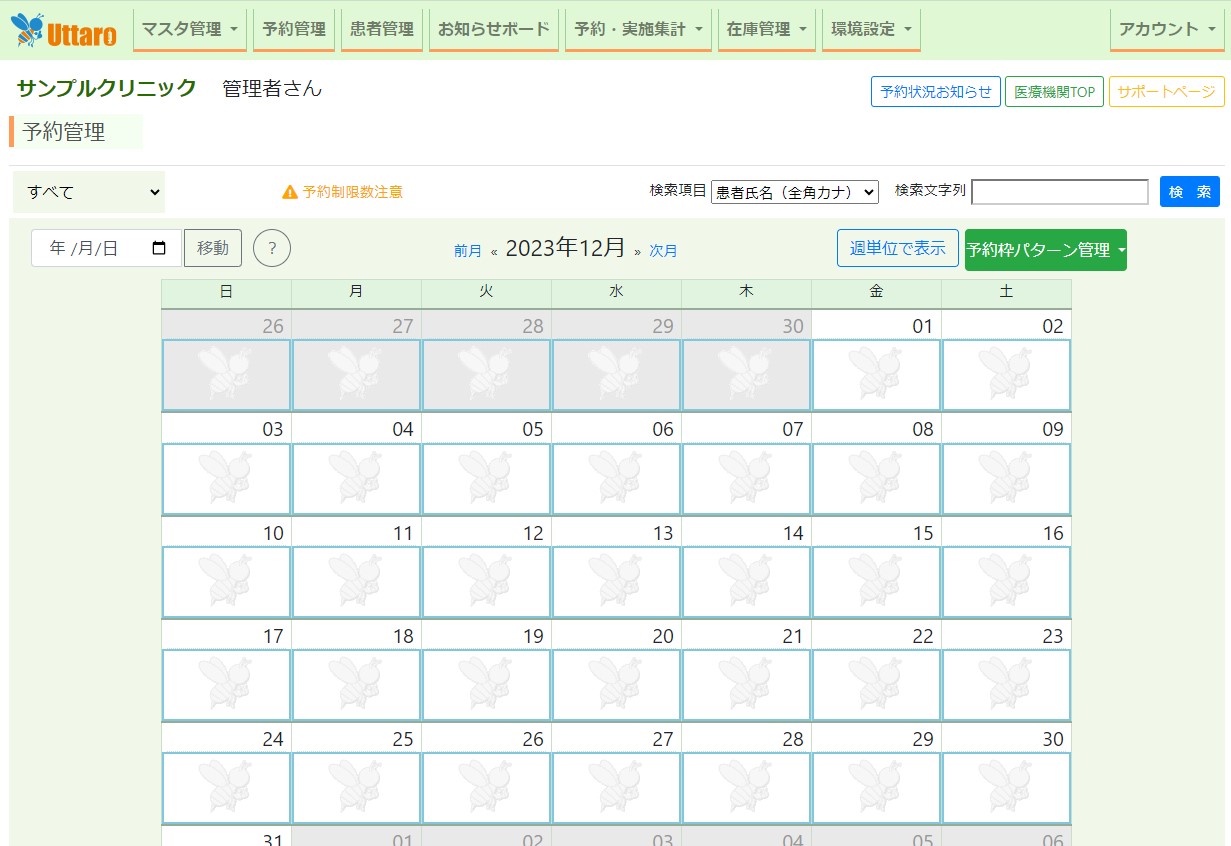Click the 予約状況お知らせ button
1231x846 pixels.
936,91
